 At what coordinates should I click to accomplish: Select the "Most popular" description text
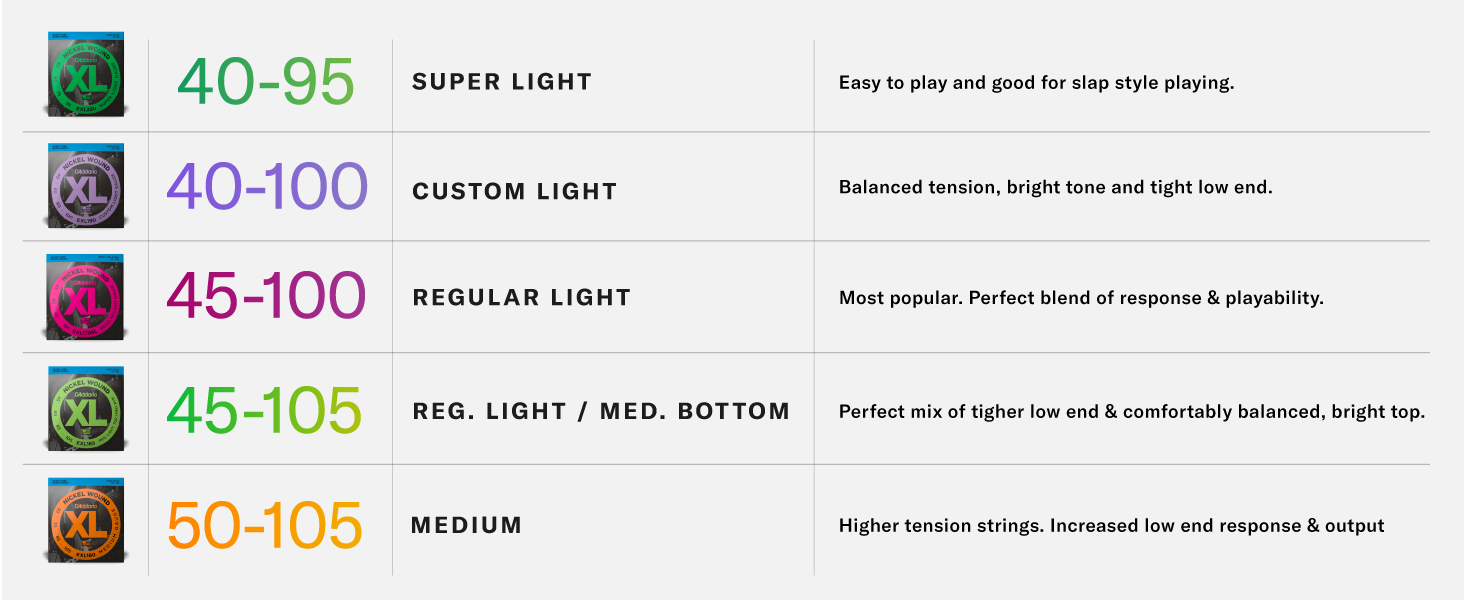tap(1081, 298)
